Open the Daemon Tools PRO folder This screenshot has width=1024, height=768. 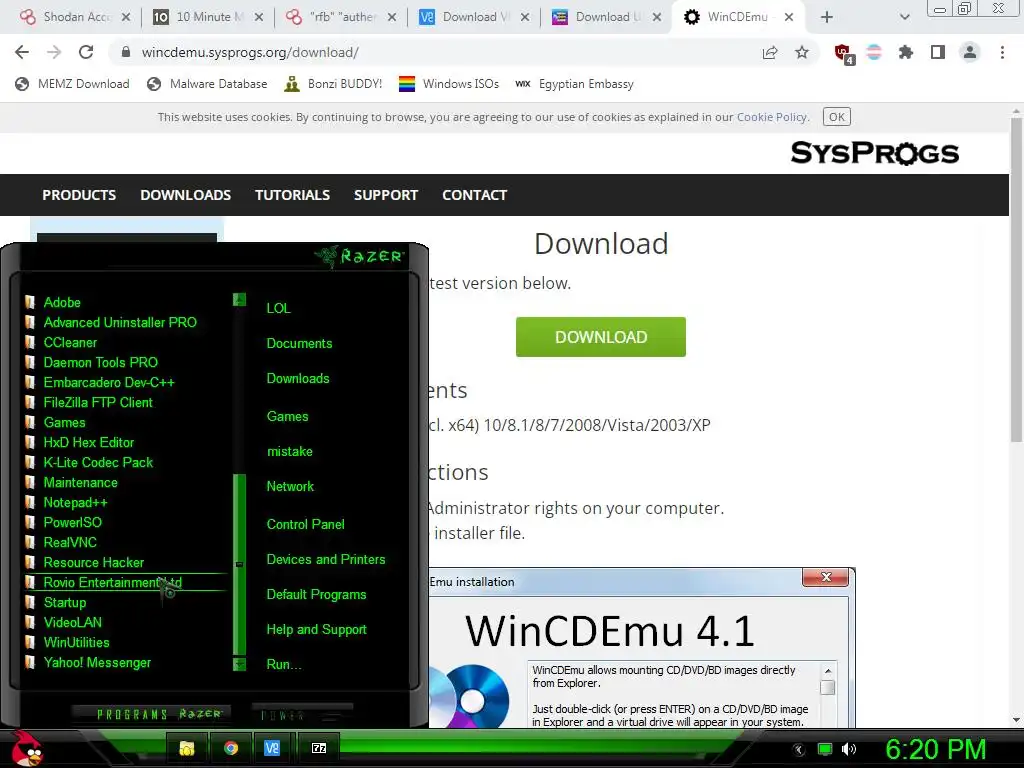point(100,362)
